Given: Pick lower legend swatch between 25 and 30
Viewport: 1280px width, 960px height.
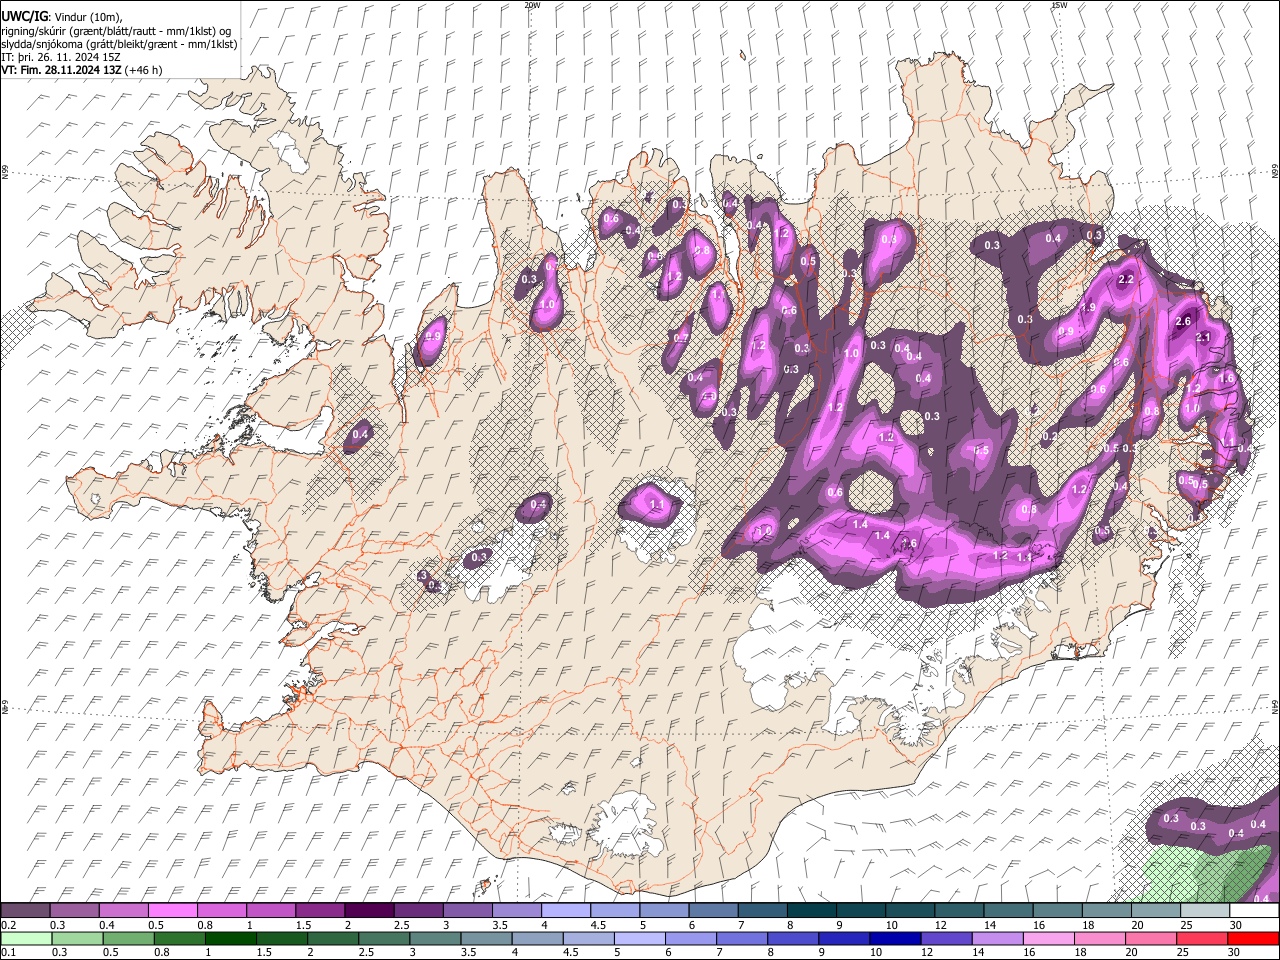Looking at the screenshot, I should [1202, 938].
